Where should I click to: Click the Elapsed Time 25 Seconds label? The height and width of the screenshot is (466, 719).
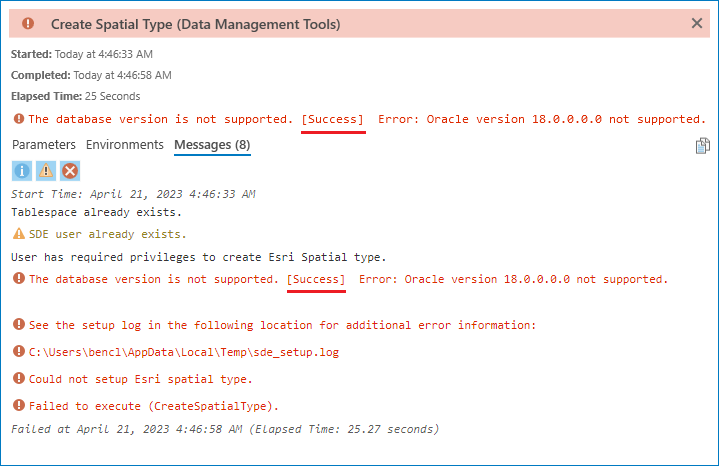point(76,97)
